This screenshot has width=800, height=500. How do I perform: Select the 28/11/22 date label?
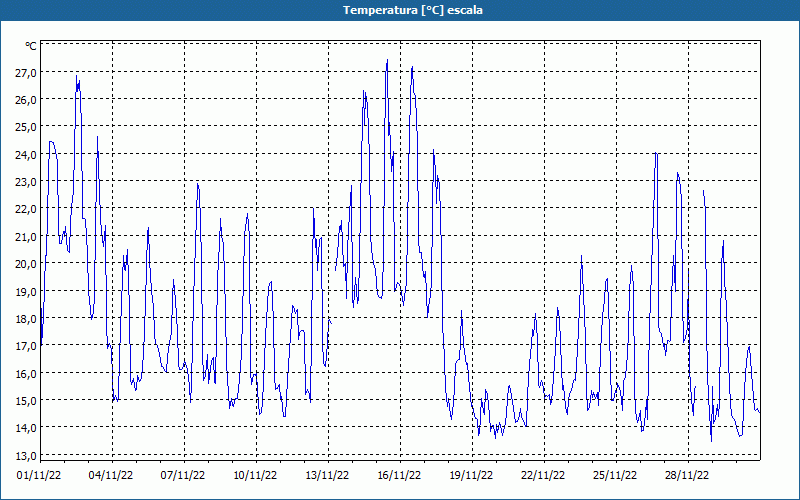(687, 476)
